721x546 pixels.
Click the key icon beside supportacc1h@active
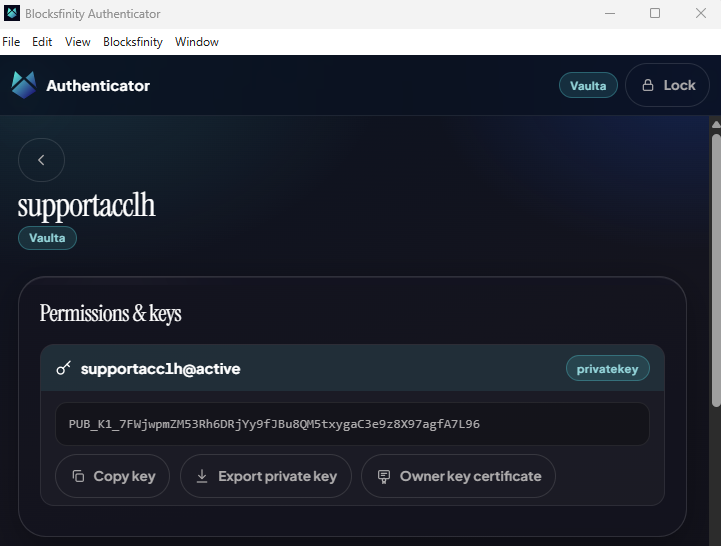[x=63, y=368]
